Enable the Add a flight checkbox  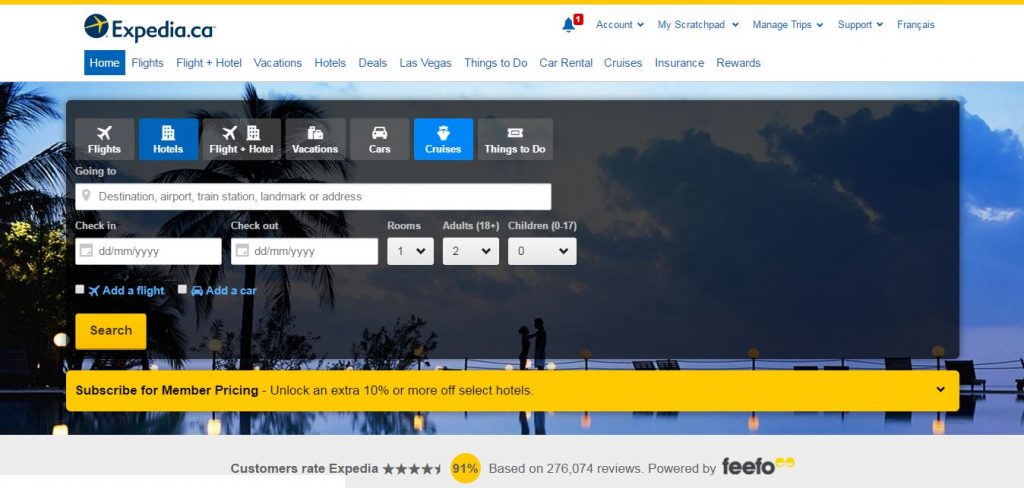click(x=80, y=289)
